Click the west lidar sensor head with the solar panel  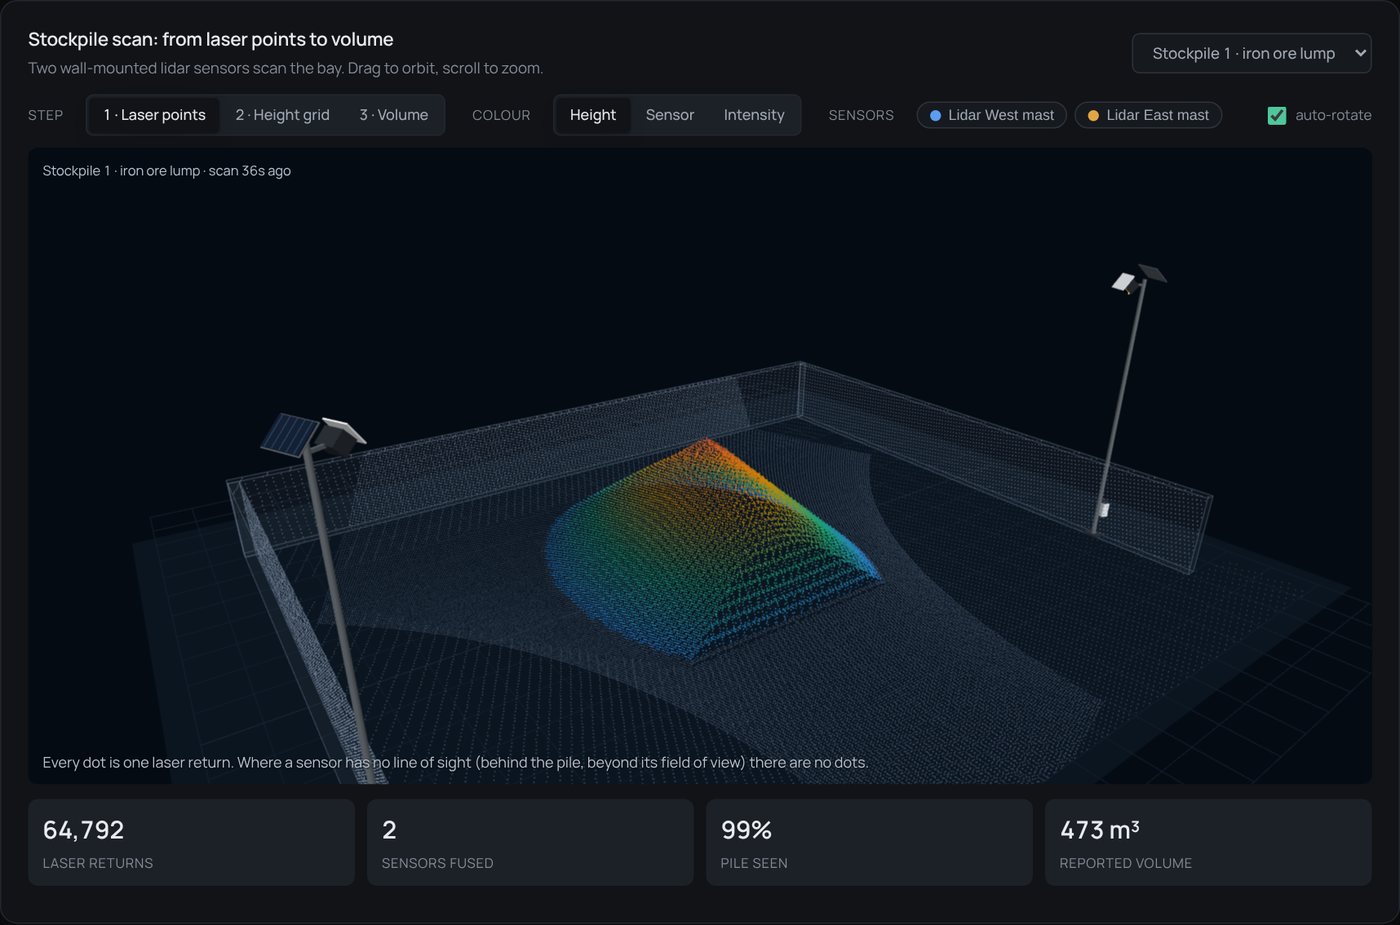312,435
